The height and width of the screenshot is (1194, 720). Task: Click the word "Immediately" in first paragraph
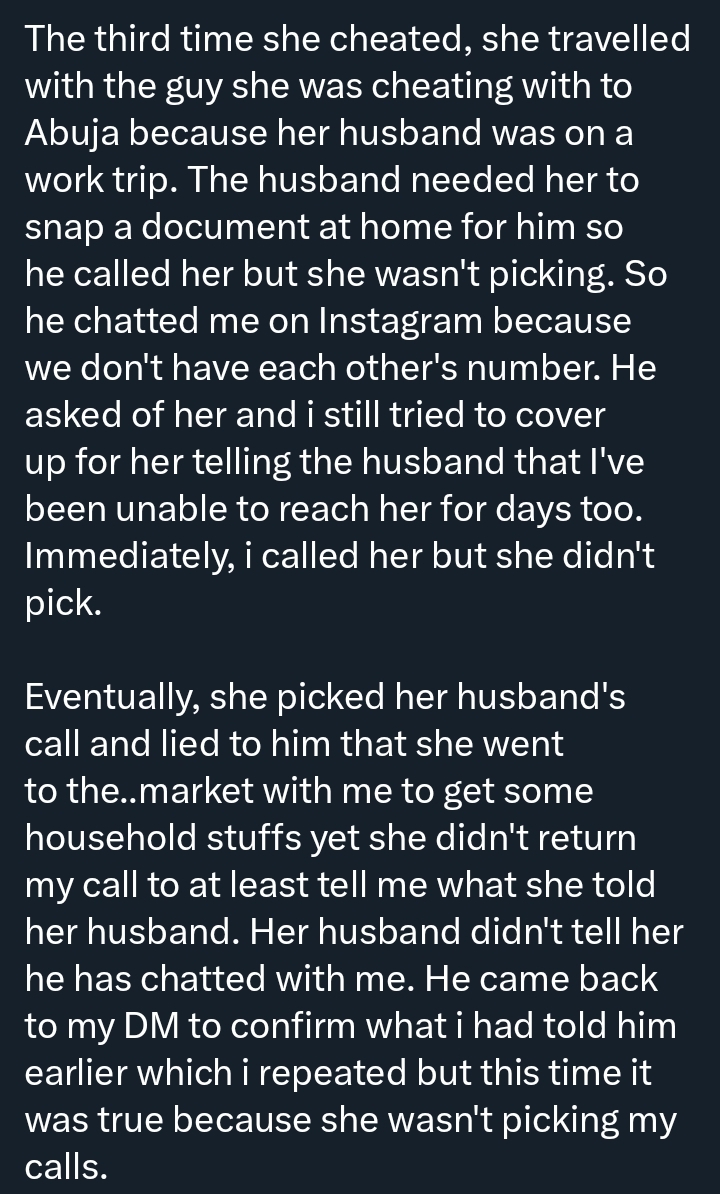[124, 557]
